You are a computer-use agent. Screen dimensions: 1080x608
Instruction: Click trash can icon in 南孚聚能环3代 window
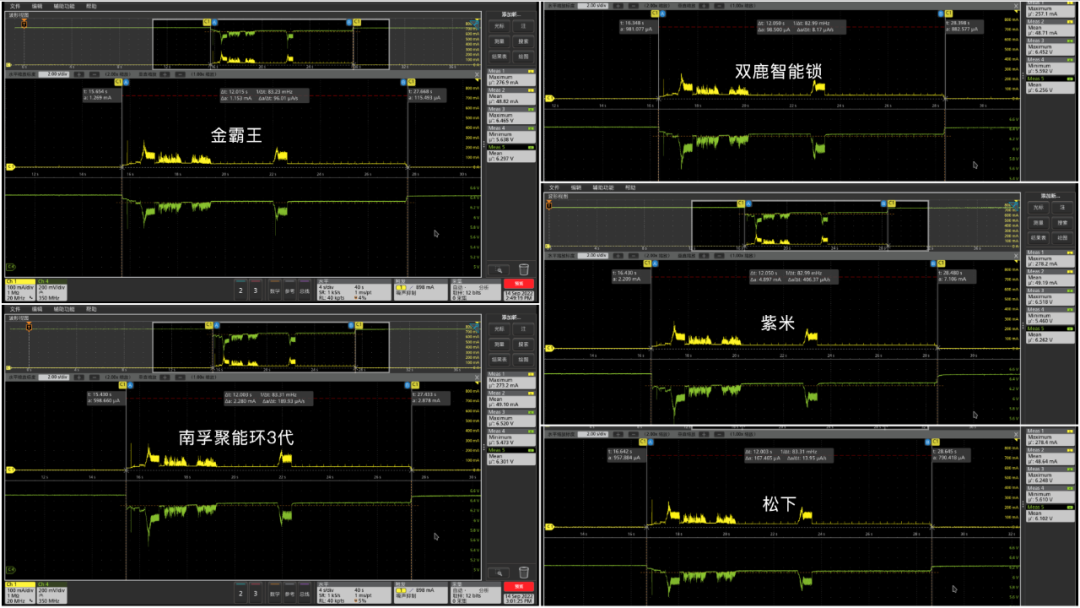pyautogui.click(x=523, y=572)
